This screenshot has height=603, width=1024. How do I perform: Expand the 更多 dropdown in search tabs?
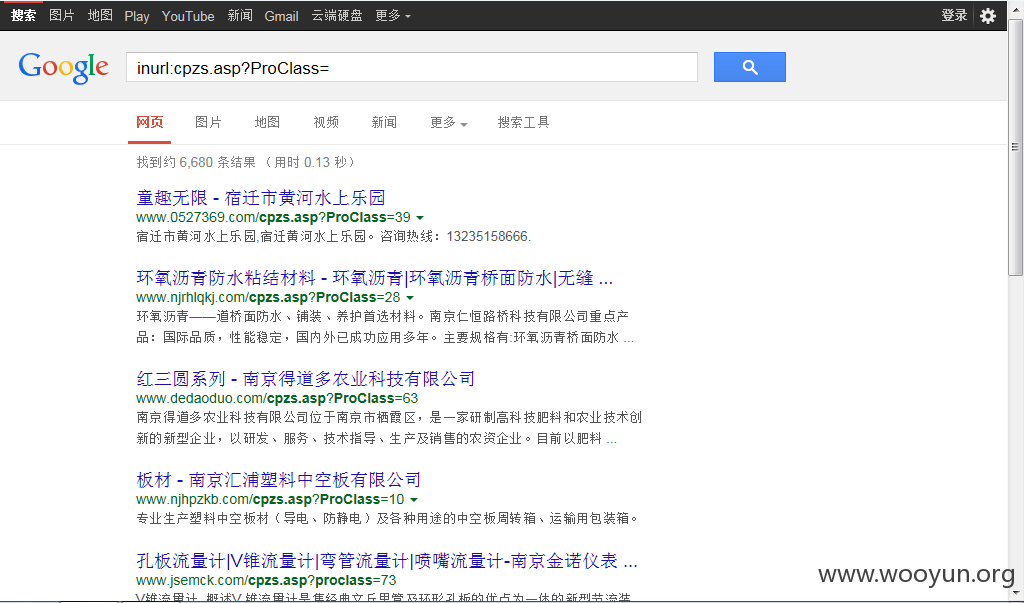[x=449, y=122]
